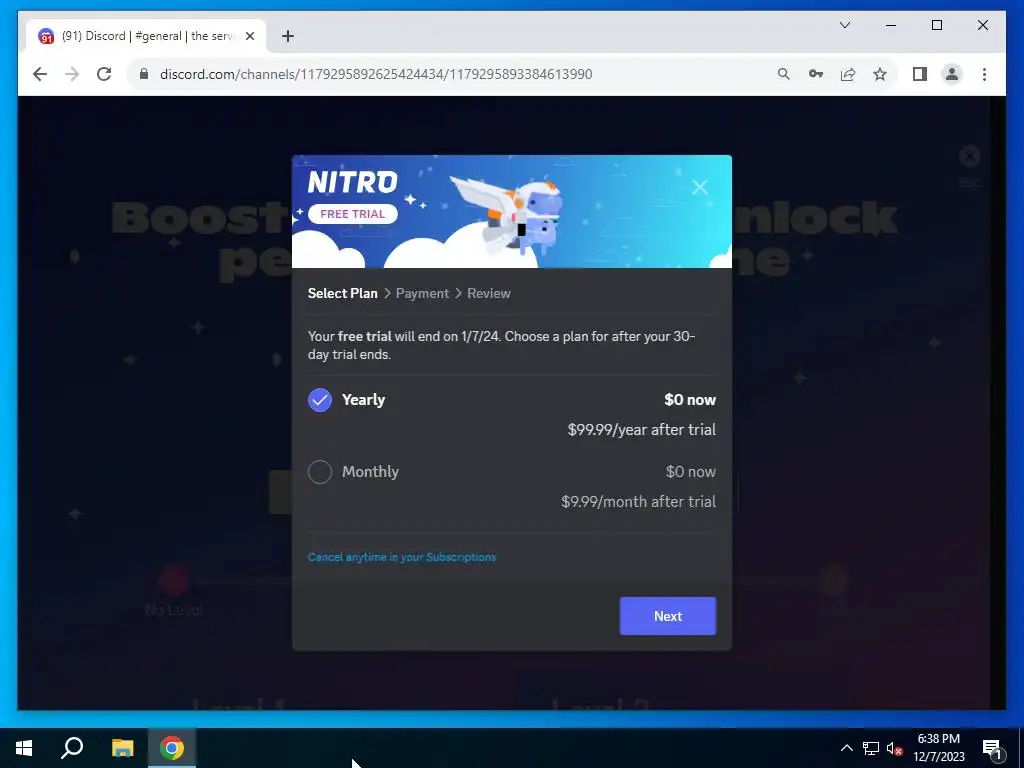
Task: Go to the Payment step breadcrumb
Action: [422, 293]
